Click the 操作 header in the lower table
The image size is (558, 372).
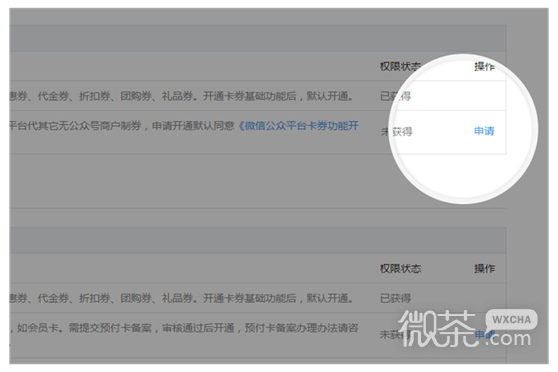(x=484, y=269)
